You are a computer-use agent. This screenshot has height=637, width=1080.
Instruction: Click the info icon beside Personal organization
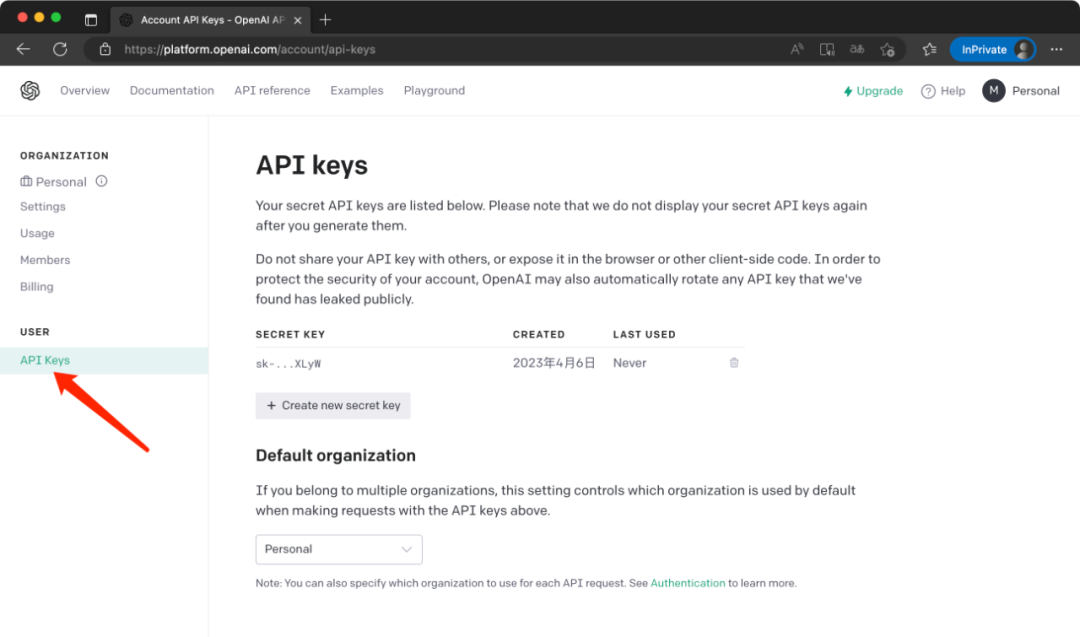pos(101,182)
